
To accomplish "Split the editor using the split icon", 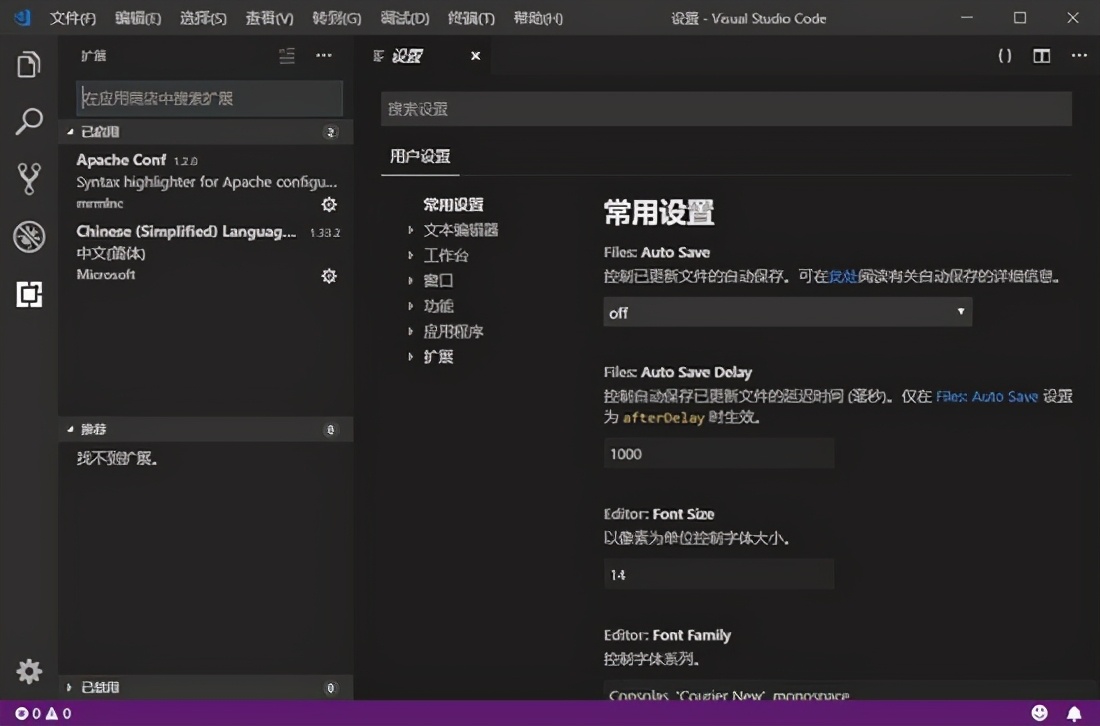I will click(x=1040, y=57).
